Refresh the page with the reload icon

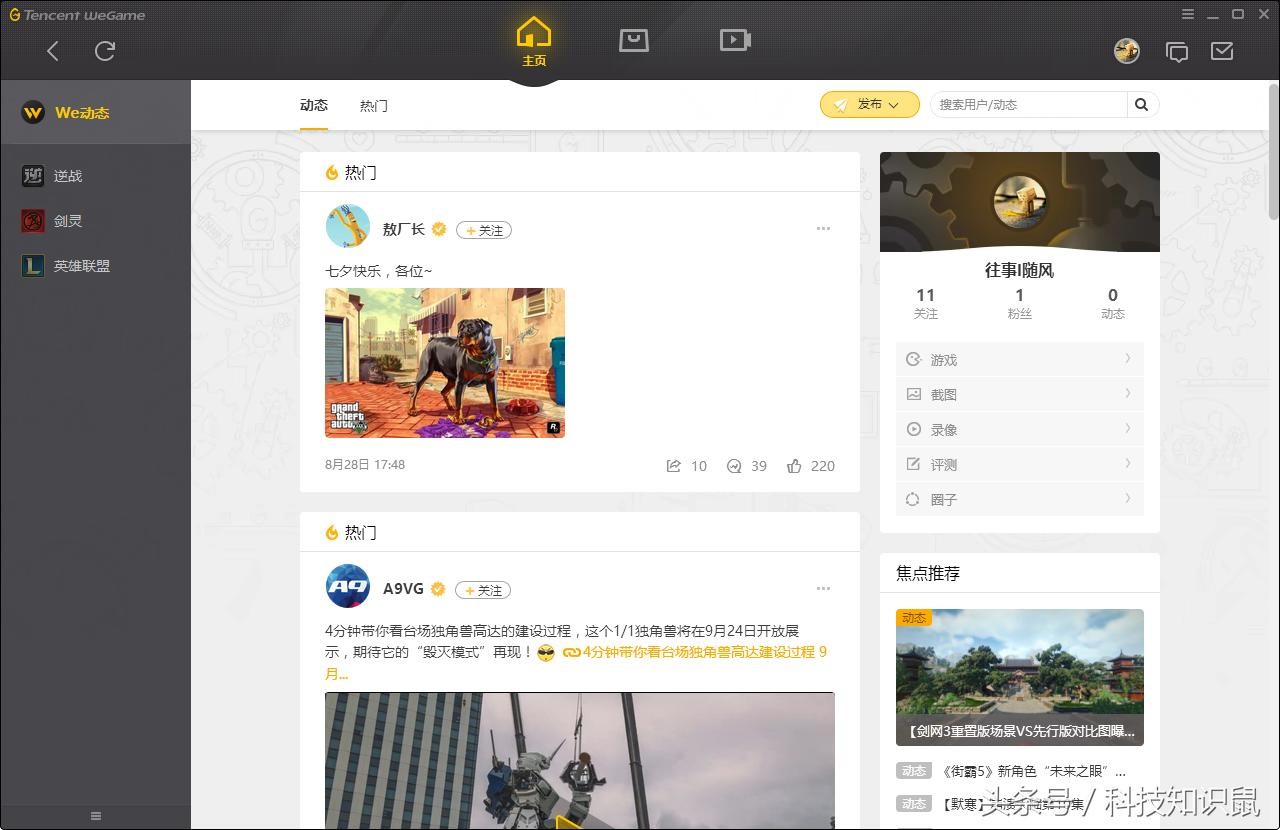[105, 51]
